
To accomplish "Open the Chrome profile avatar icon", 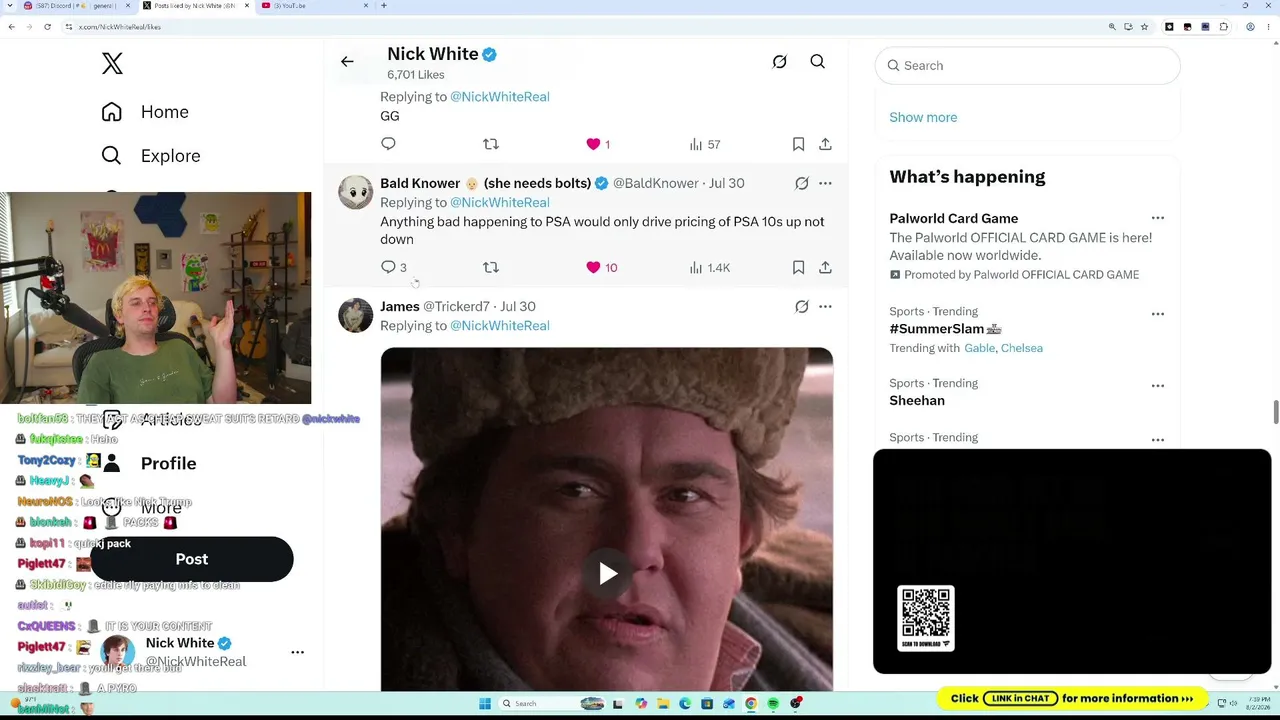I will (1251, 27).
